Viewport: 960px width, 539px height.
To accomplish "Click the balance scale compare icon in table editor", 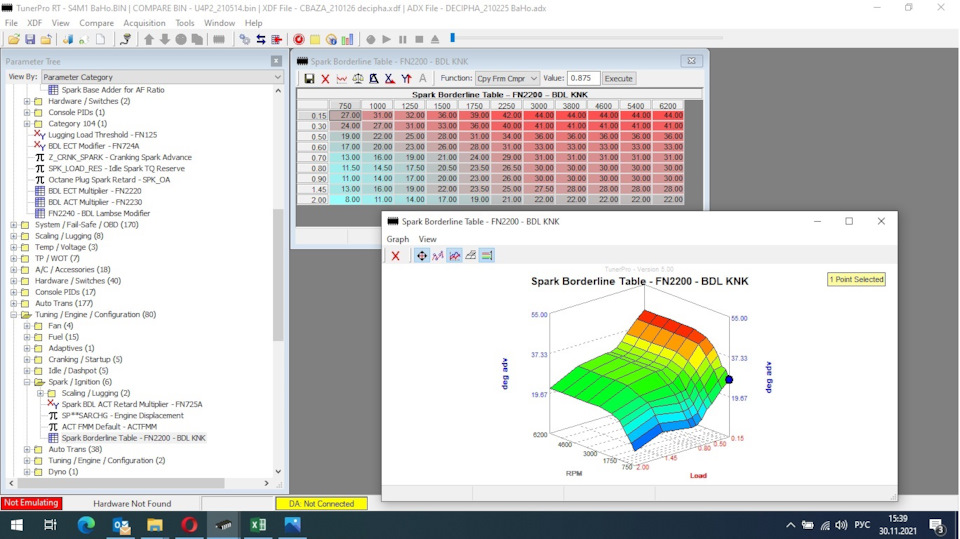I will click(358, 78).
